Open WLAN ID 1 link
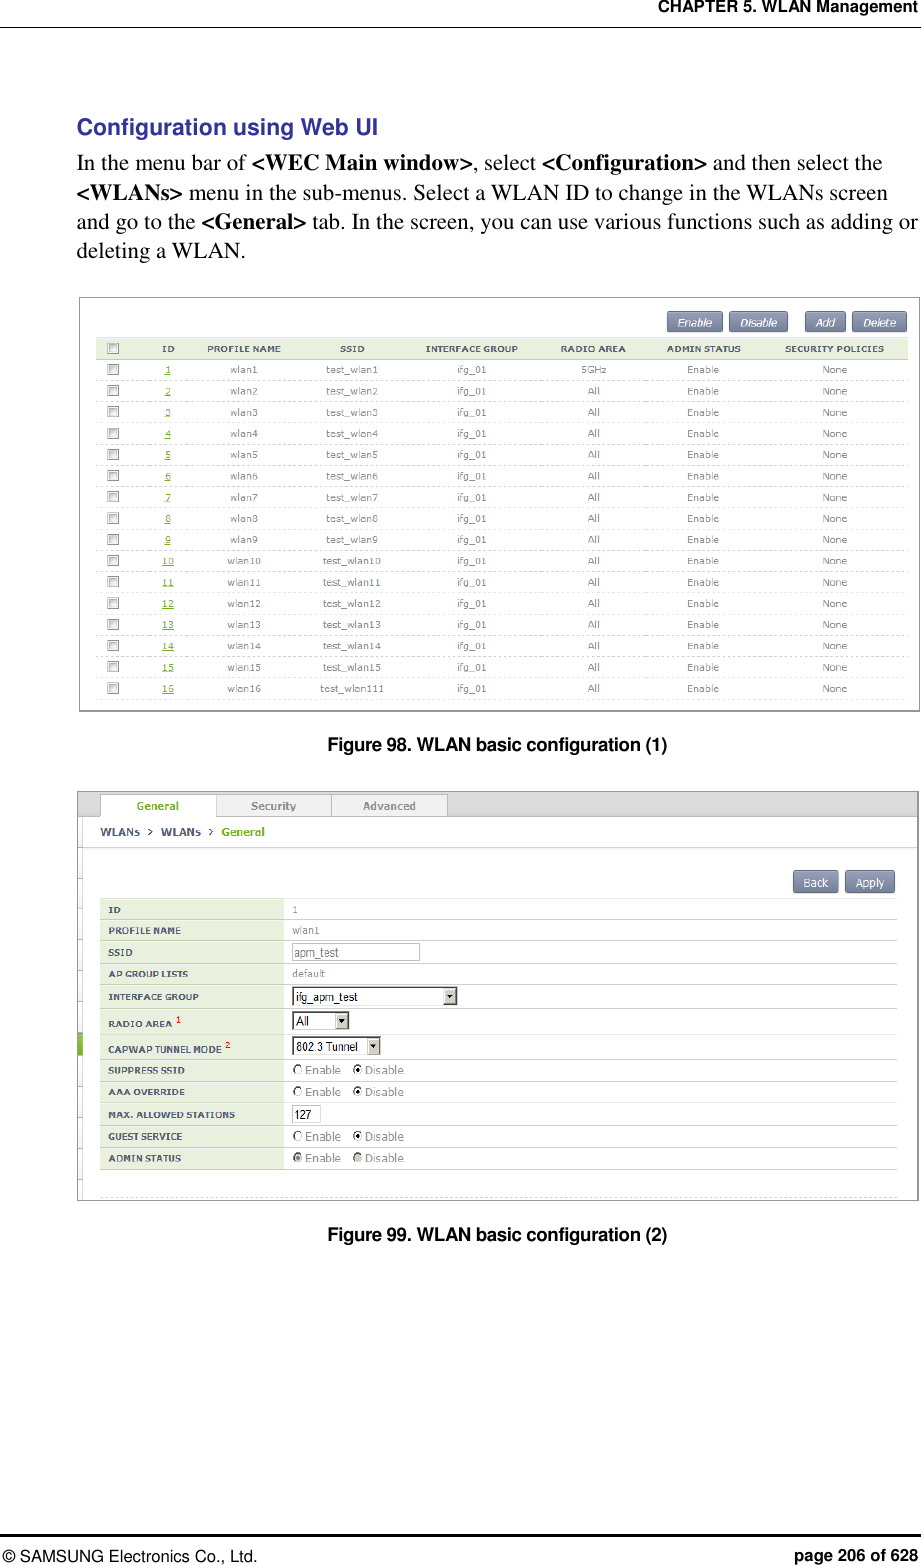921x1565 pixels. tap(168, 370)
